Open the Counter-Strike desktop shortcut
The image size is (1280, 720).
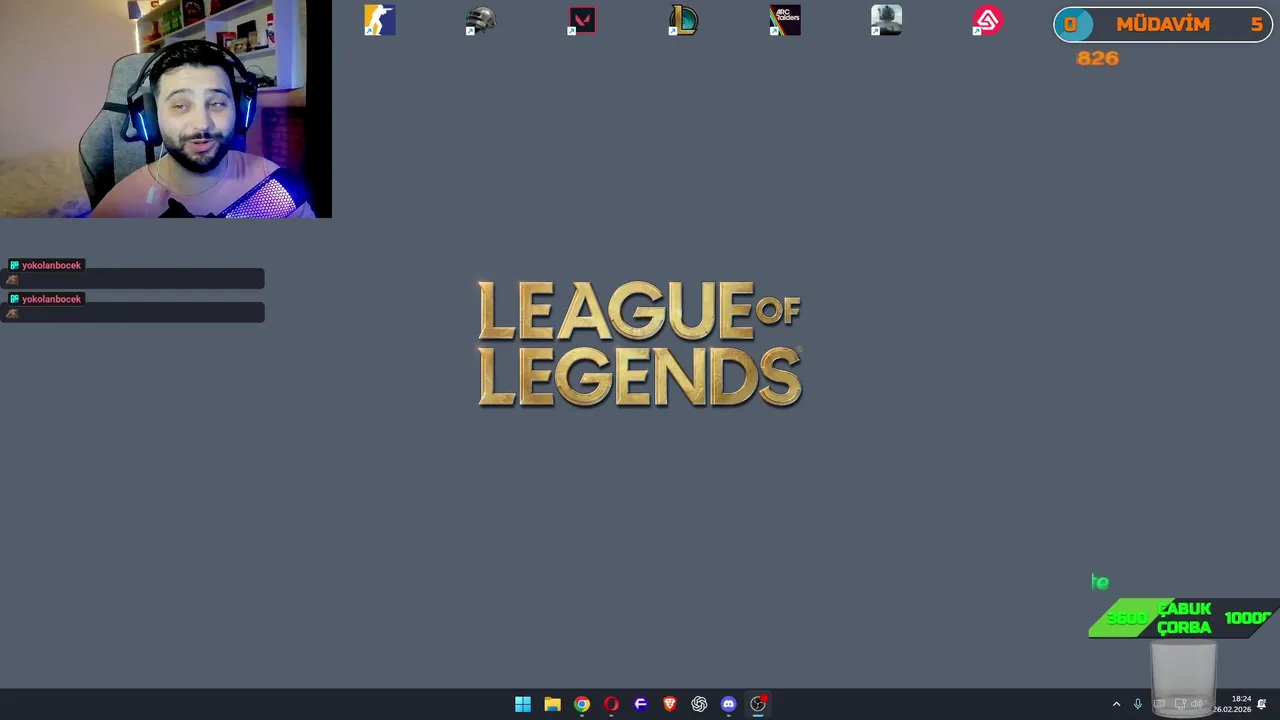[379, 20]
